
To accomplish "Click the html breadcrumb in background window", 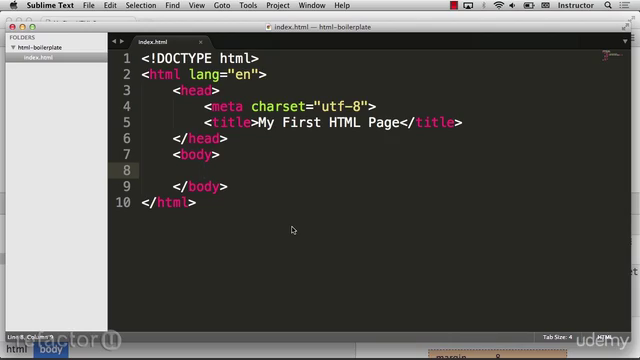I will coord(16,350).
